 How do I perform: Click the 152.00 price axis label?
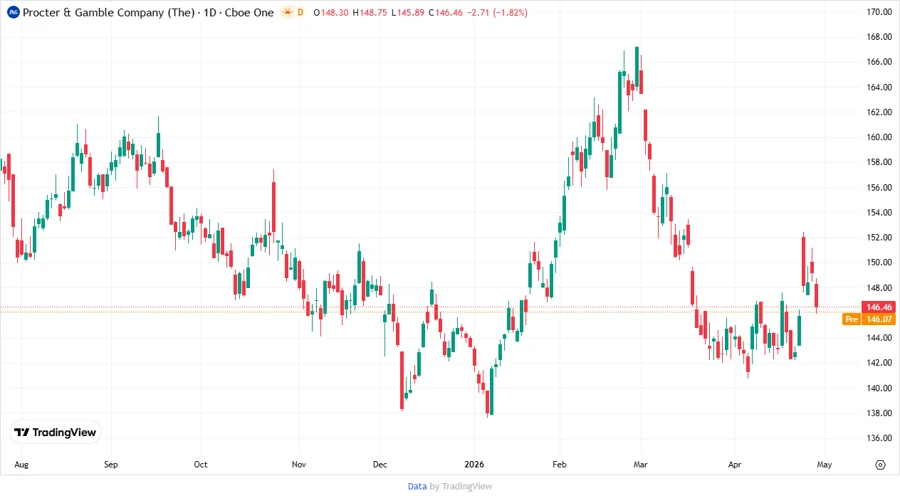pyautogui.click(x=879, y=238)
